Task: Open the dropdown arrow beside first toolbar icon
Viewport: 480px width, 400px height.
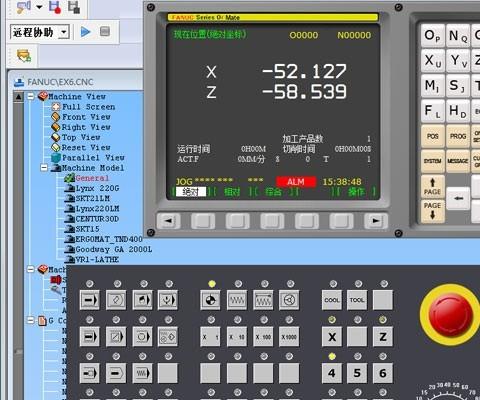Action: 39,7
